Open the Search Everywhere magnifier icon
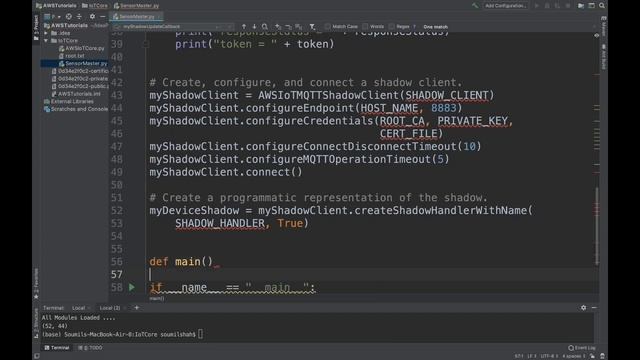640x360 pixels. tap(602, 6)
